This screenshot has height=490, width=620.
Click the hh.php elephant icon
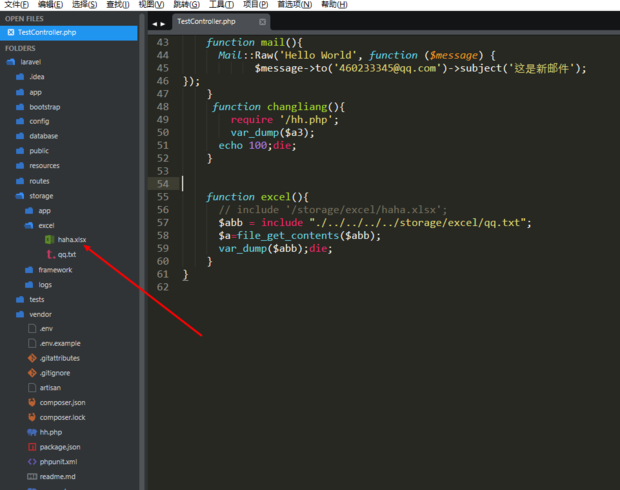[32, 432]
